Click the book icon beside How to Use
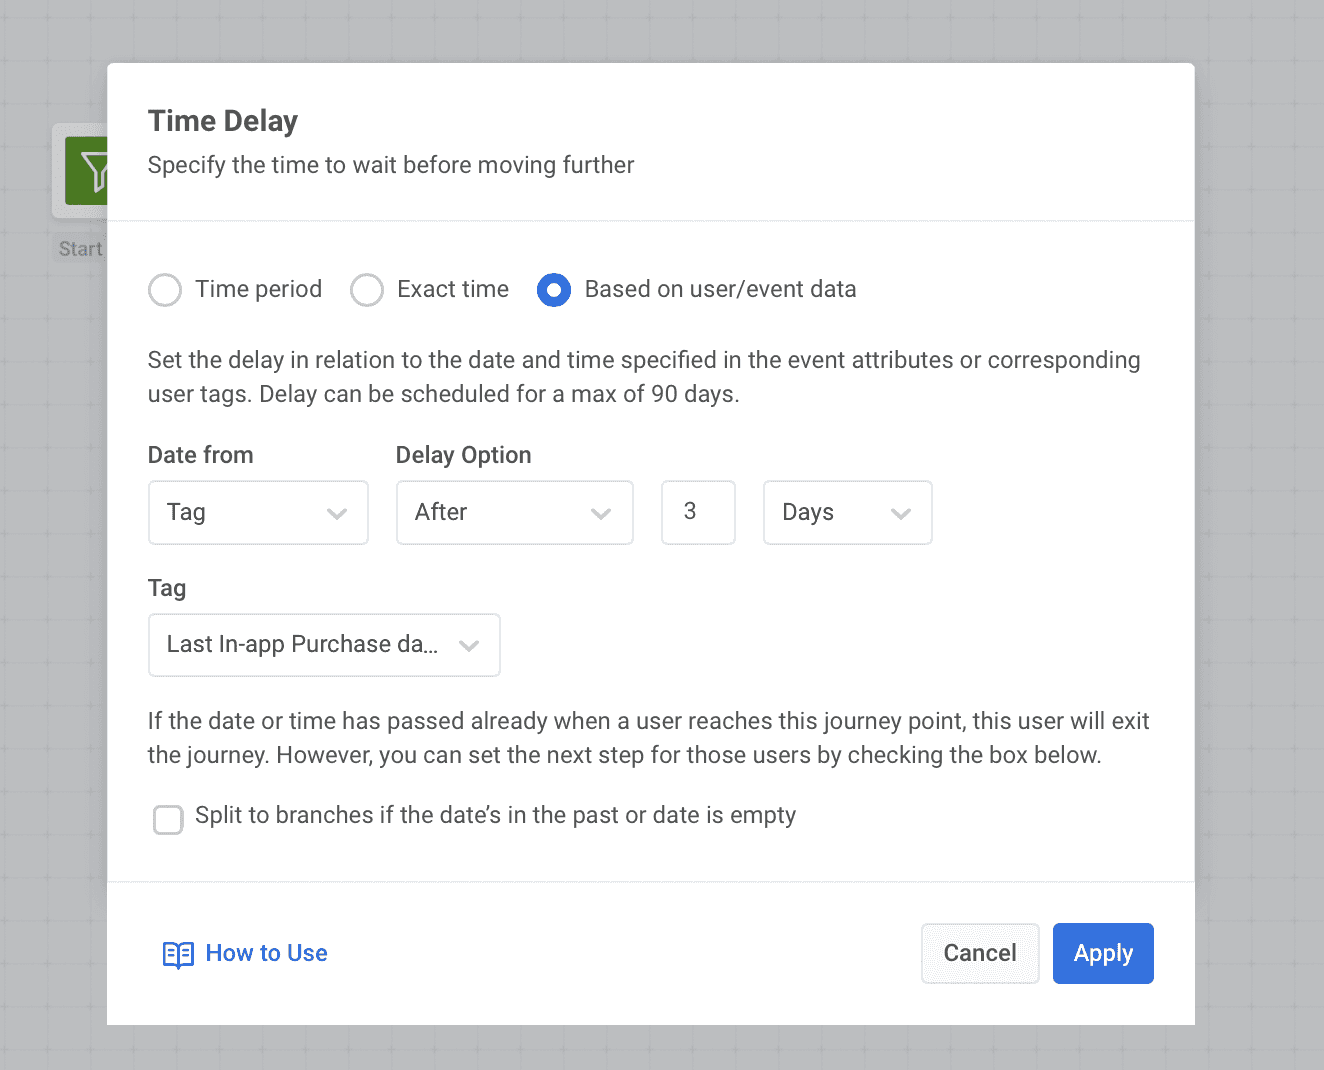The image size is (1324, 1070). coord(178,955)
